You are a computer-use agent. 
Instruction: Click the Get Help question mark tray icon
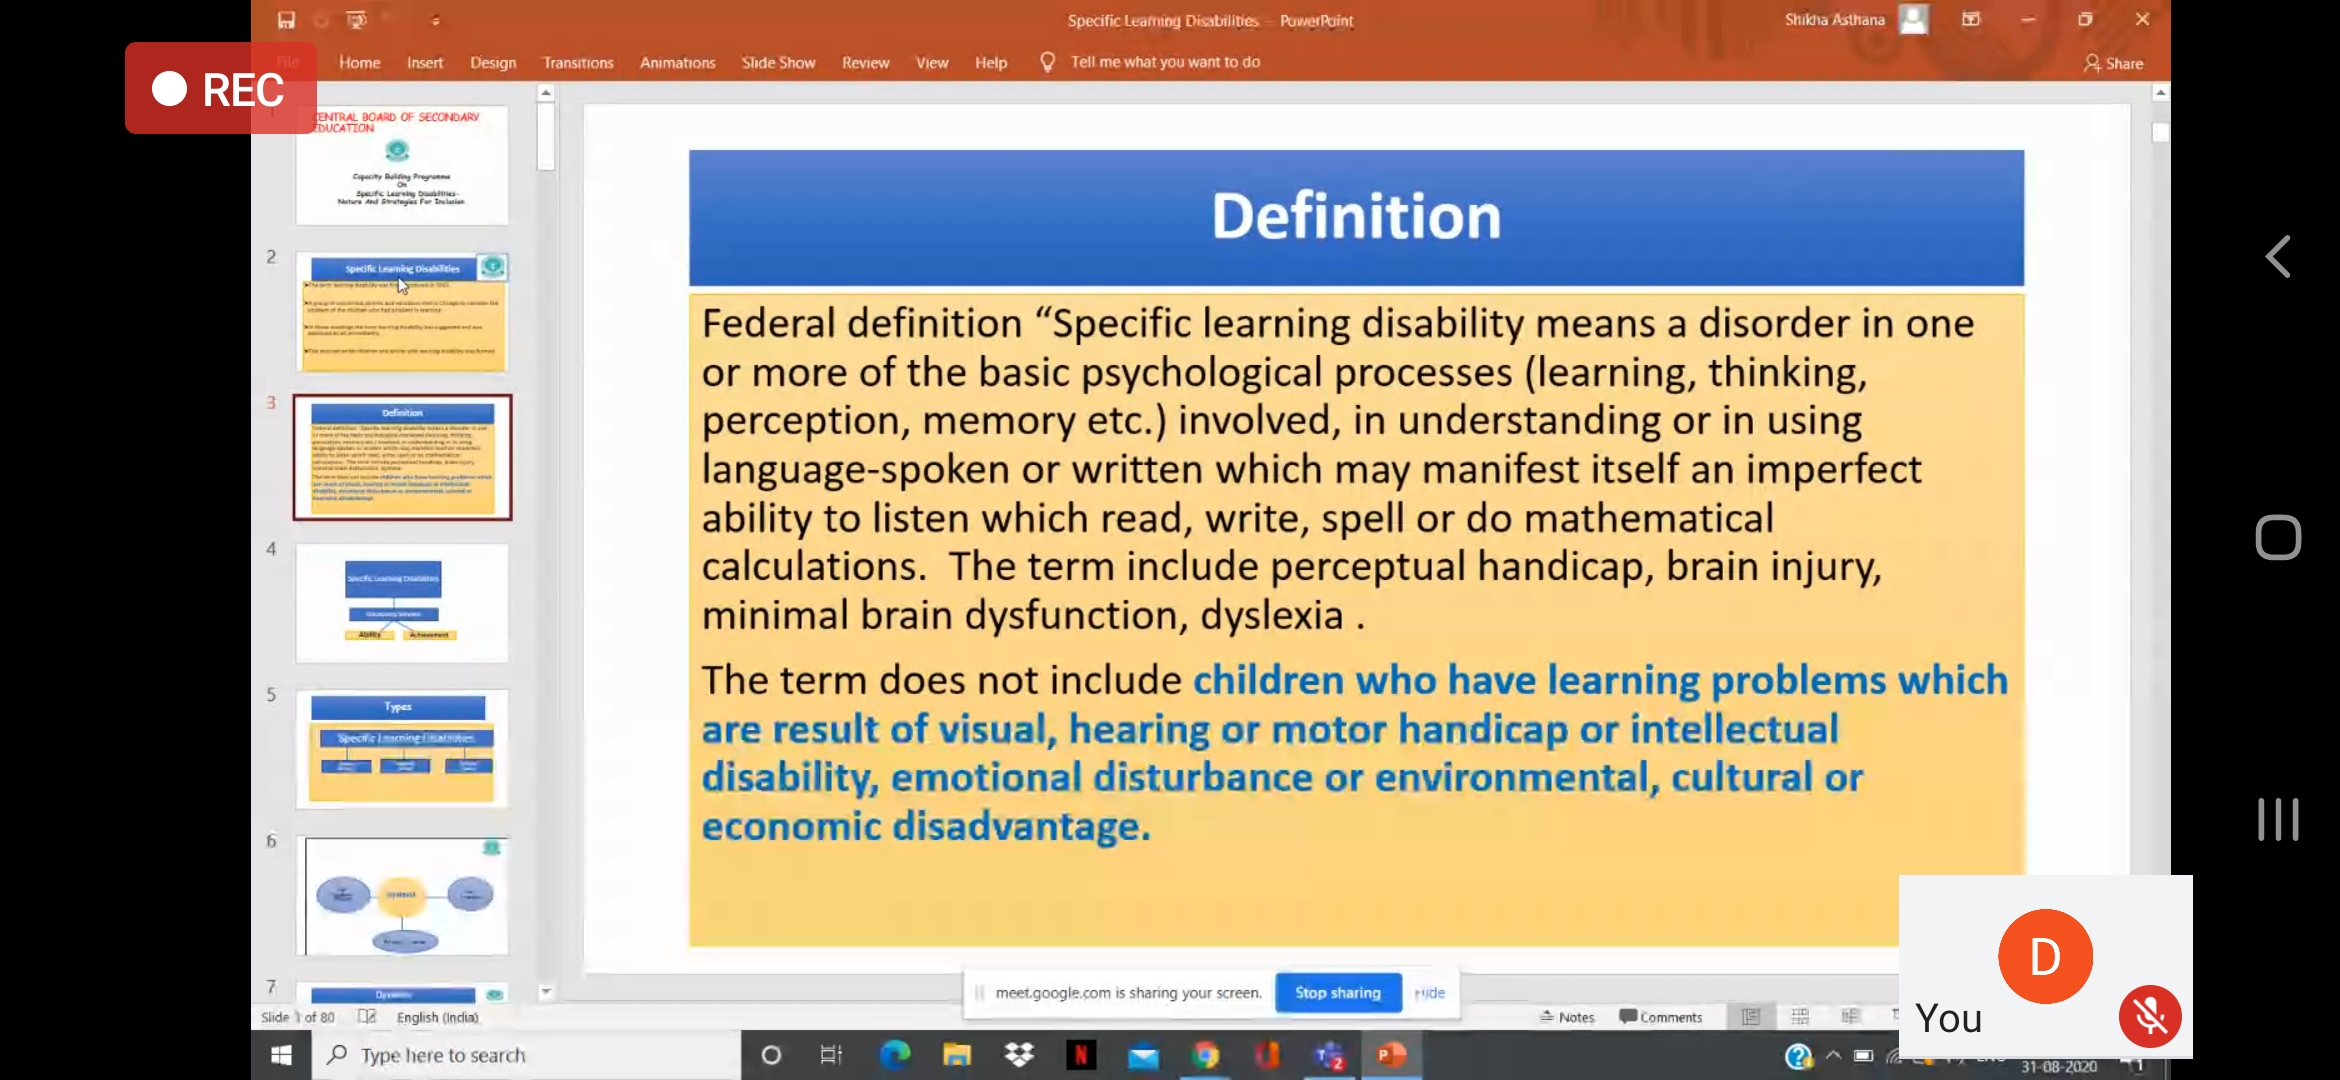point(1798,1056)
